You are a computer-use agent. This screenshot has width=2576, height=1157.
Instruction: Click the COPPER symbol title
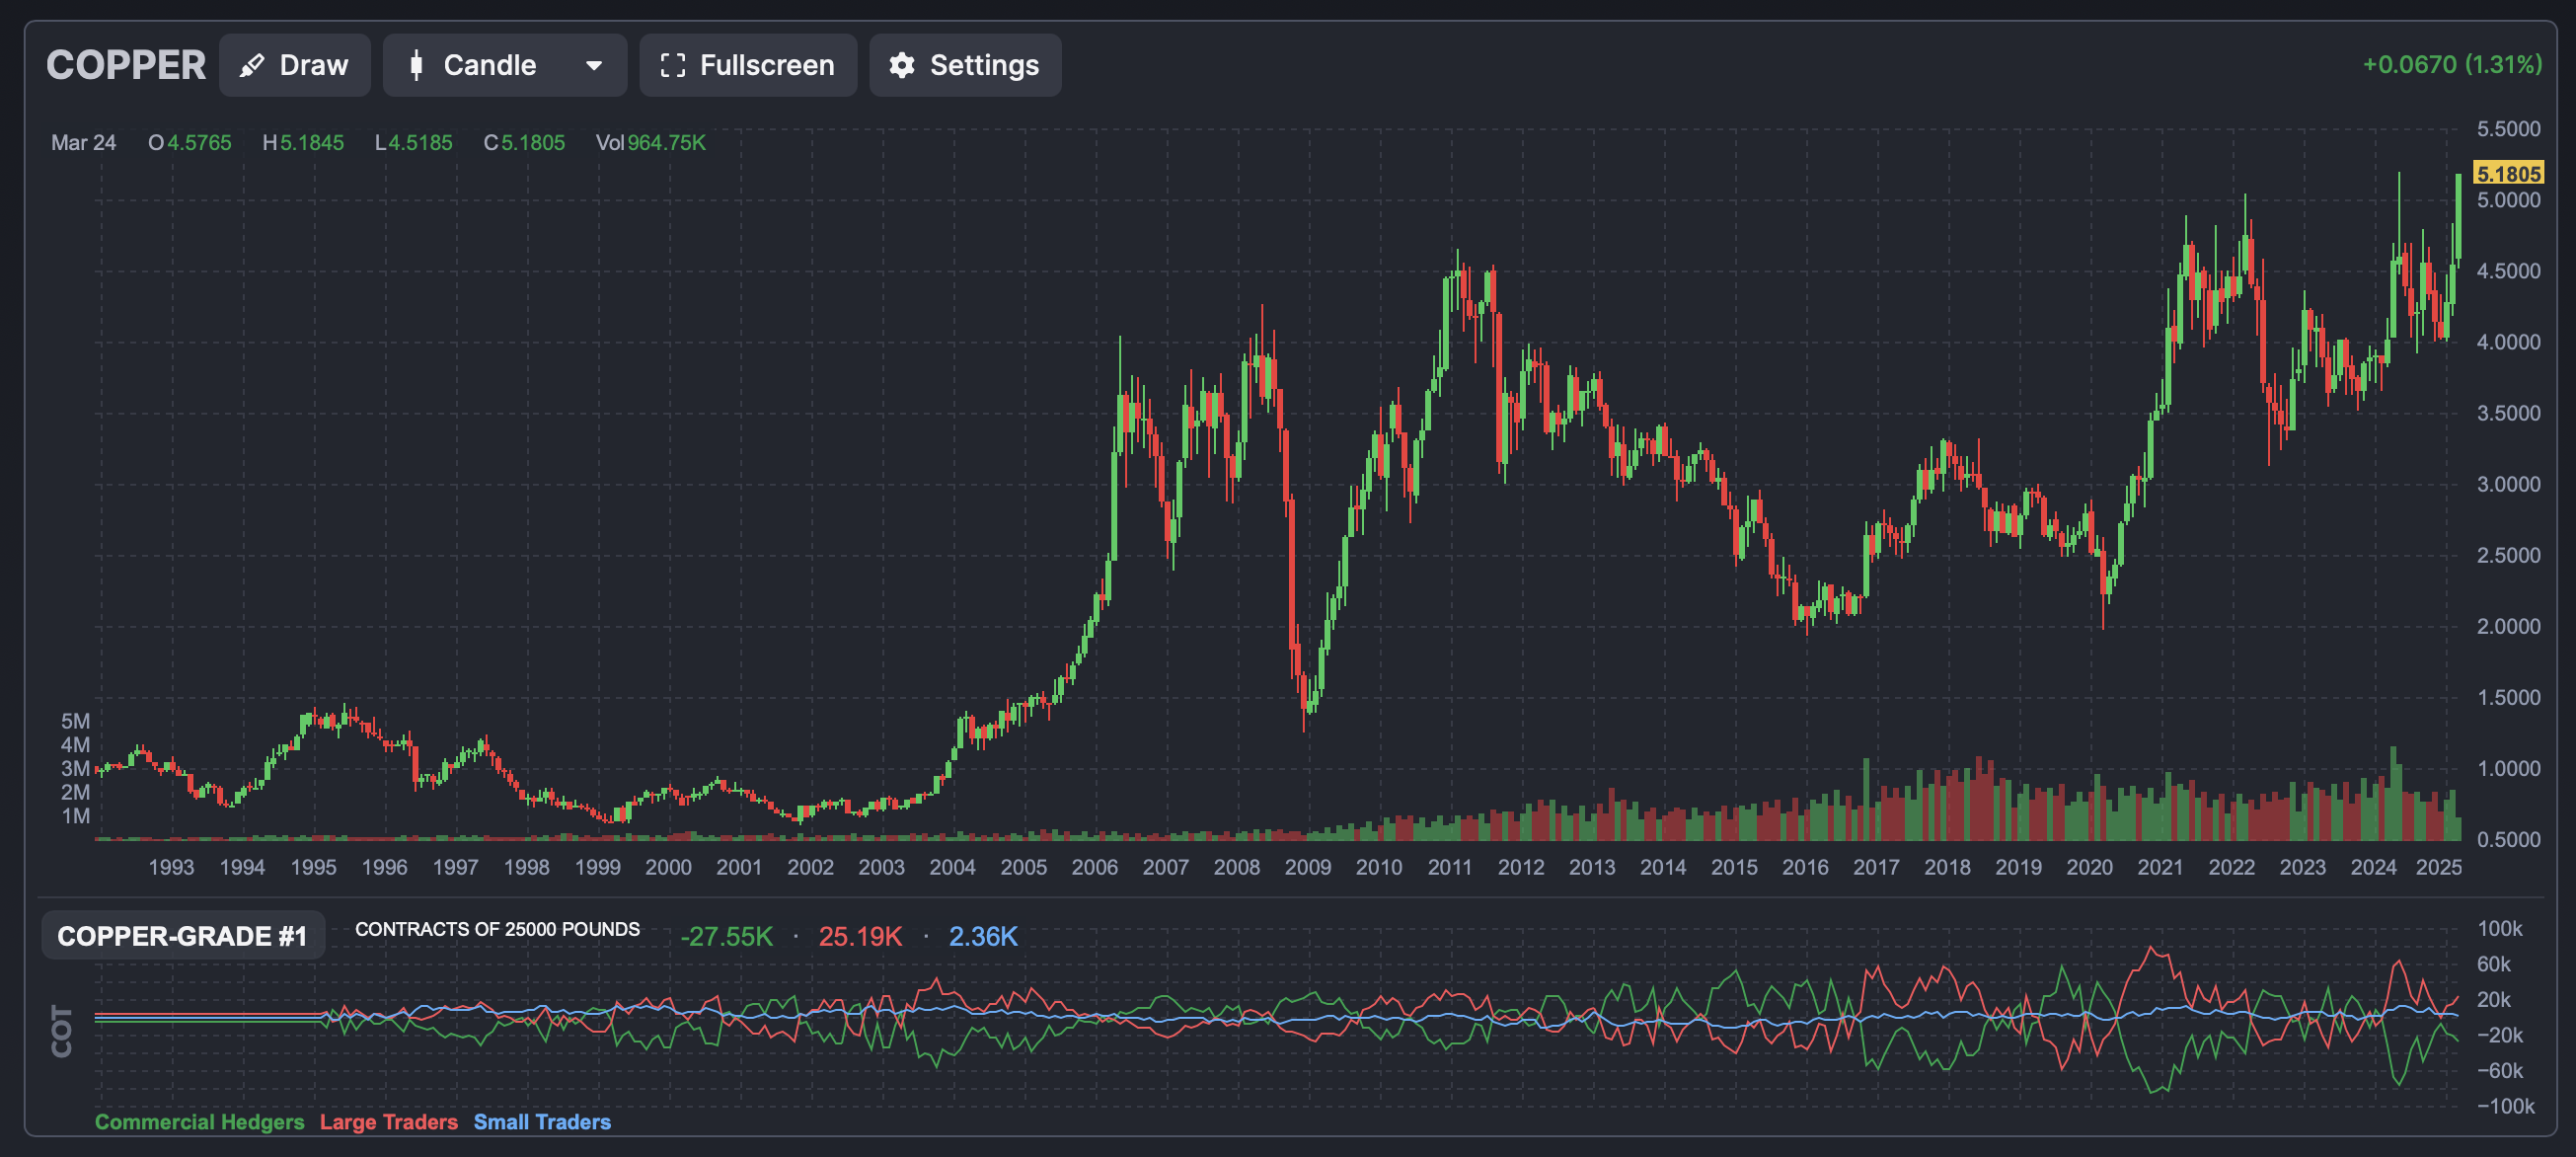126,66
